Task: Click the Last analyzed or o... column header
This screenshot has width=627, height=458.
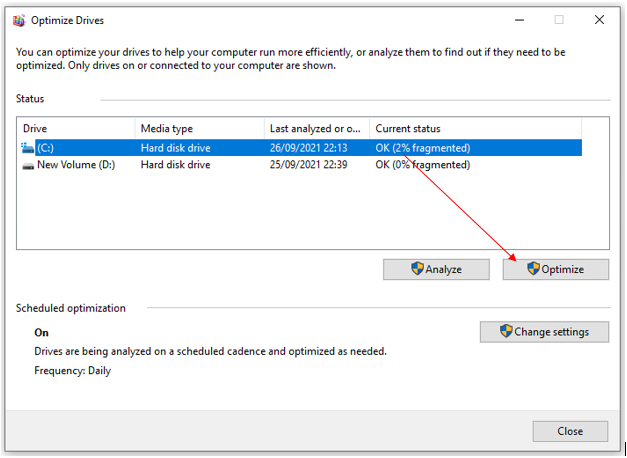Action: pos(317,128)
